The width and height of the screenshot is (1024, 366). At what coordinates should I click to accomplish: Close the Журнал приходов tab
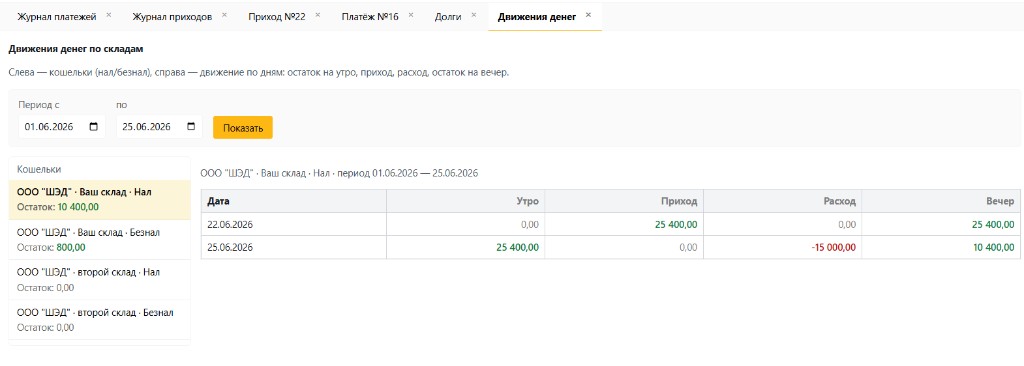coord(224,15)
